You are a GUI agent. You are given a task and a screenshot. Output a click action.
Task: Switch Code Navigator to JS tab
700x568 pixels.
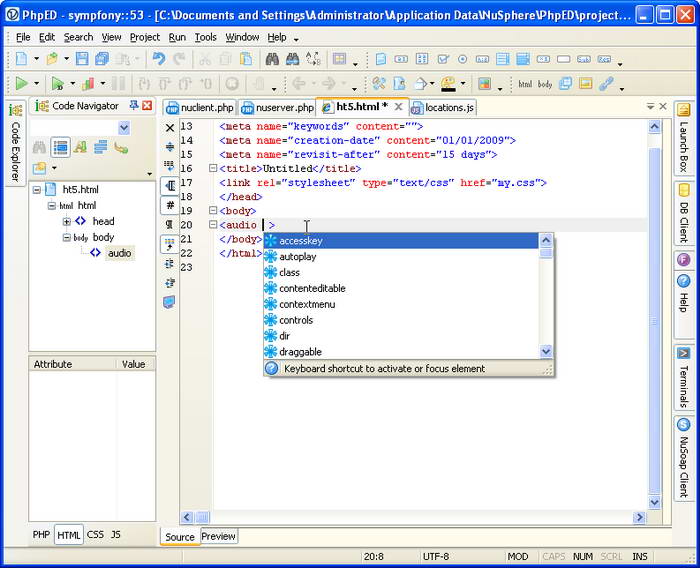(x=116, y=535)
